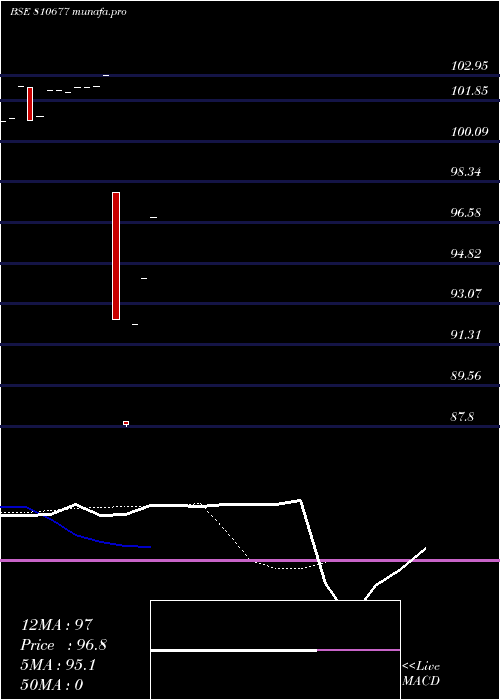
Task: Click the red candlestick near 101.85
Action: pyautogui.click(x=30, y=104)
